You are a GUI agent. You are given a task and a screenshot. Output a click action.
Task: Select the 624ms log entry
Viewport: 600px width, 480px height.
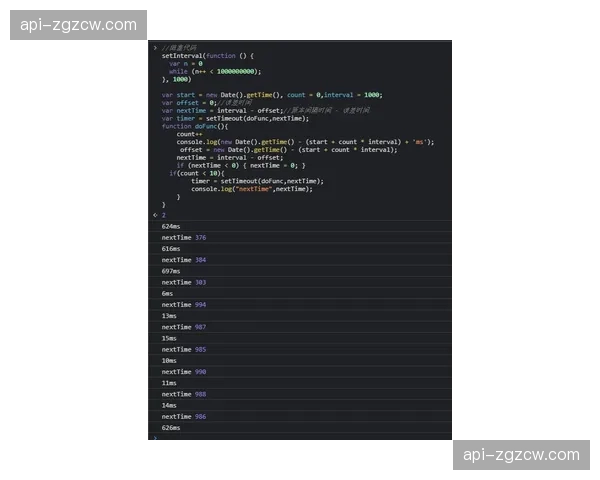(171, 226)
